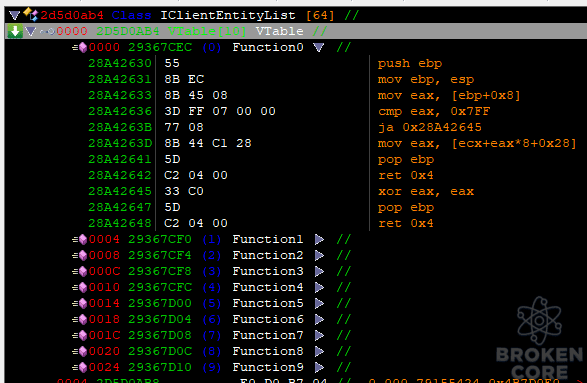Click the 'mov ebp, esp' instruction
The width and height of the screenshot is (587, 383).
pos(426,80)
